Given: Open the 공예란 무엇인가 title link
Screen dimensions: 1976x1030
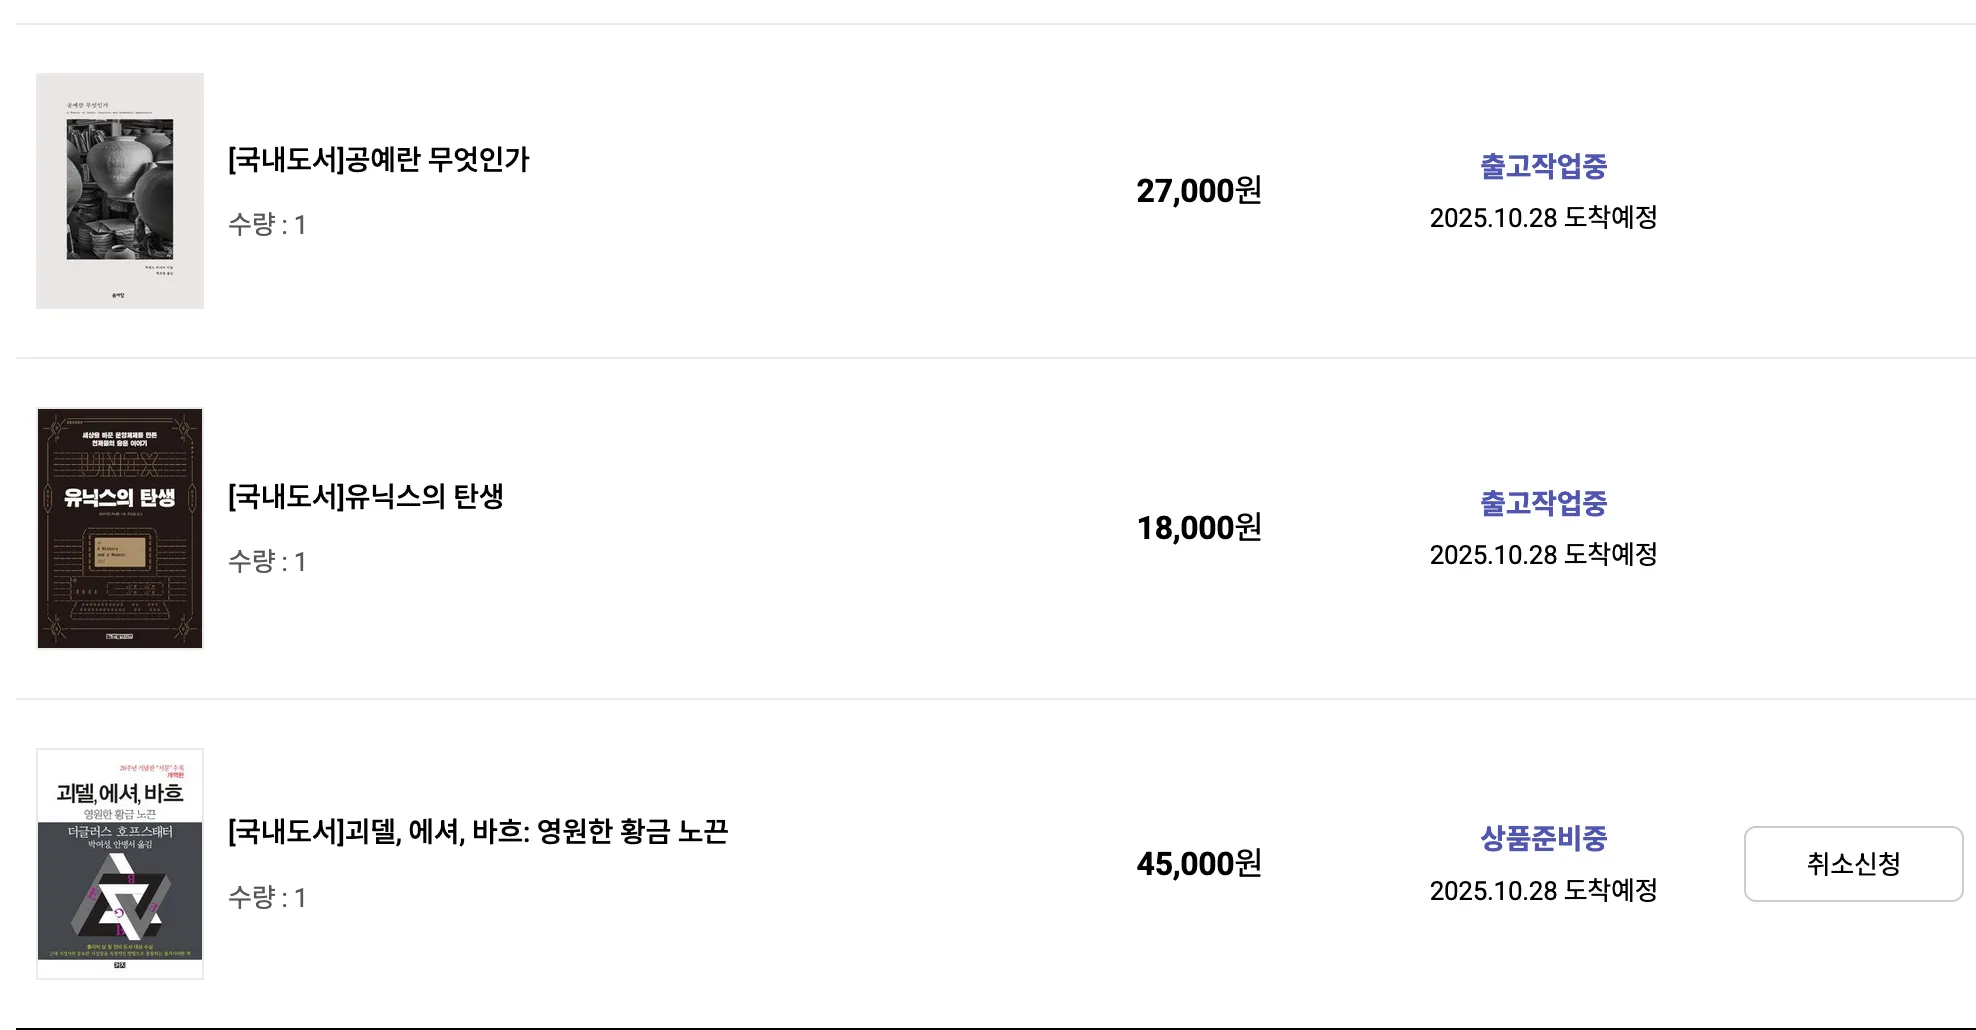Looking at the screenshot, I should coord(378,160).
